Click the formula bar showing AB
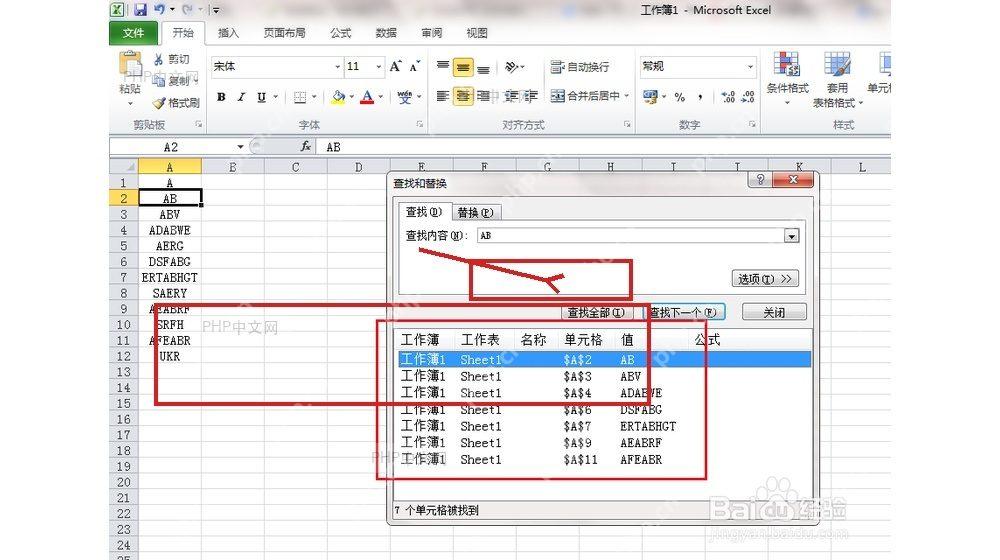 [x=603, y=147]
